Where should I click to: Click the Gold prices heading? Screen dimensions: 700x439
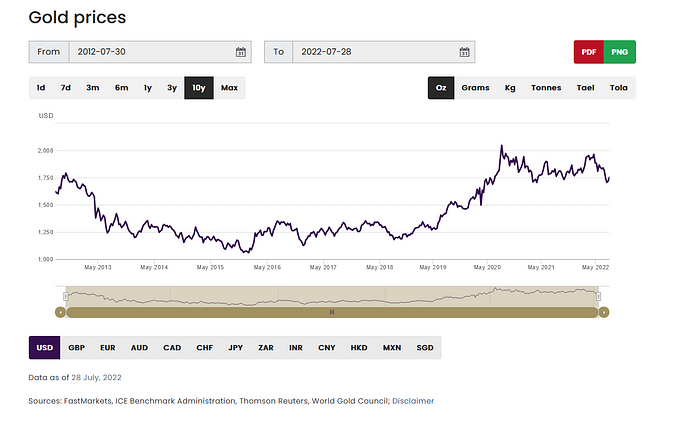point(77,17)
